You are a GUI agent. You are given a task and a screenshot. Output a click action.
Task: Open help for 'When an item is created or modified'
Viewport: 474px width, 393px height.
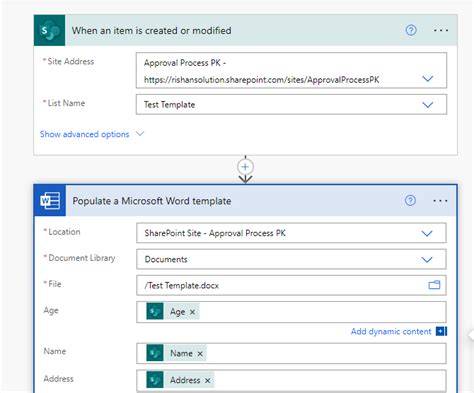[411, 30]
